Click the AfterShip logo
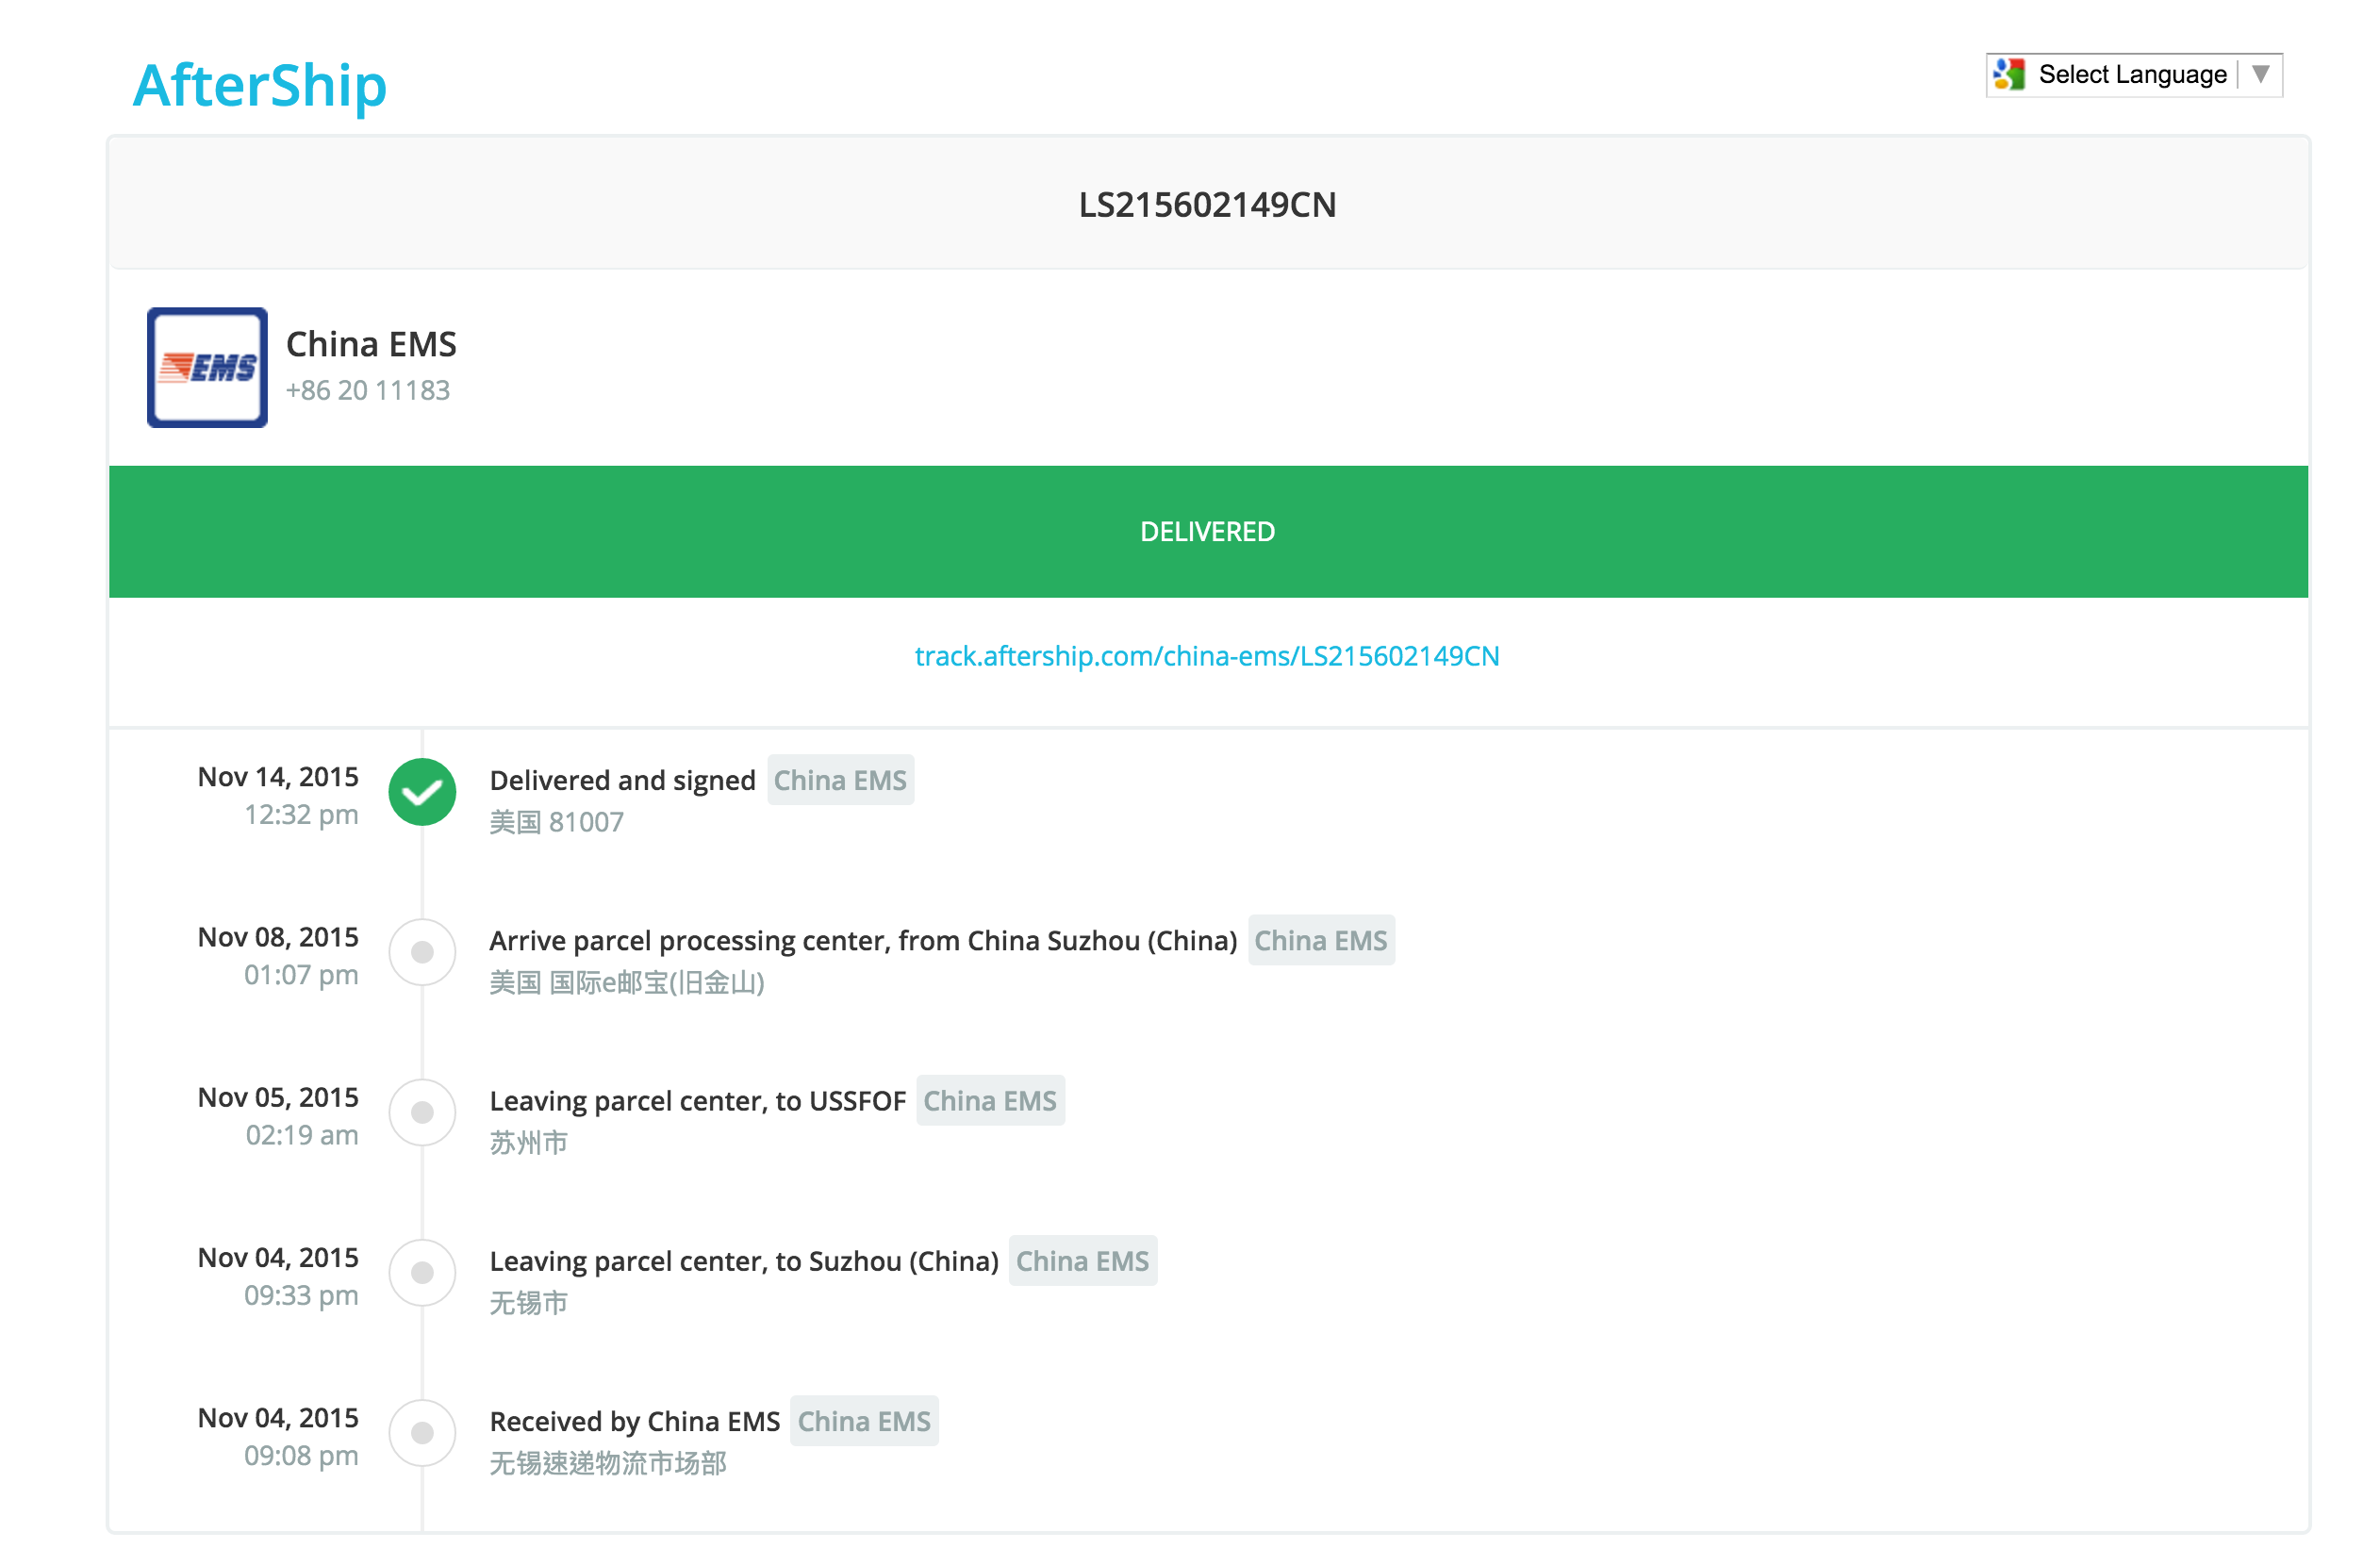This screenshot has height=1565, width=2380. coord(259,86)
